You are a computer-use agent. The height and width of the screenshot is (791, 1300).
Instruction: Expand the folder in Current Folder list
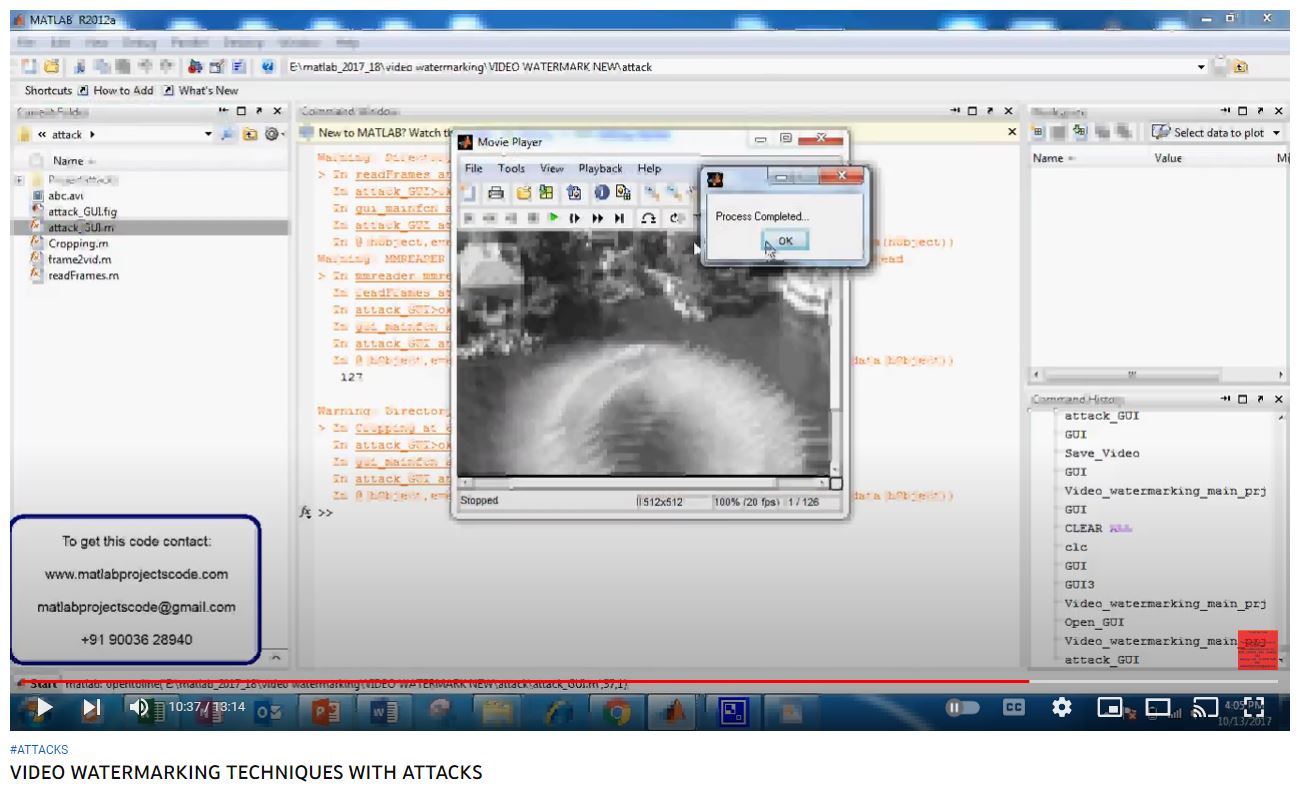(20, 180)
